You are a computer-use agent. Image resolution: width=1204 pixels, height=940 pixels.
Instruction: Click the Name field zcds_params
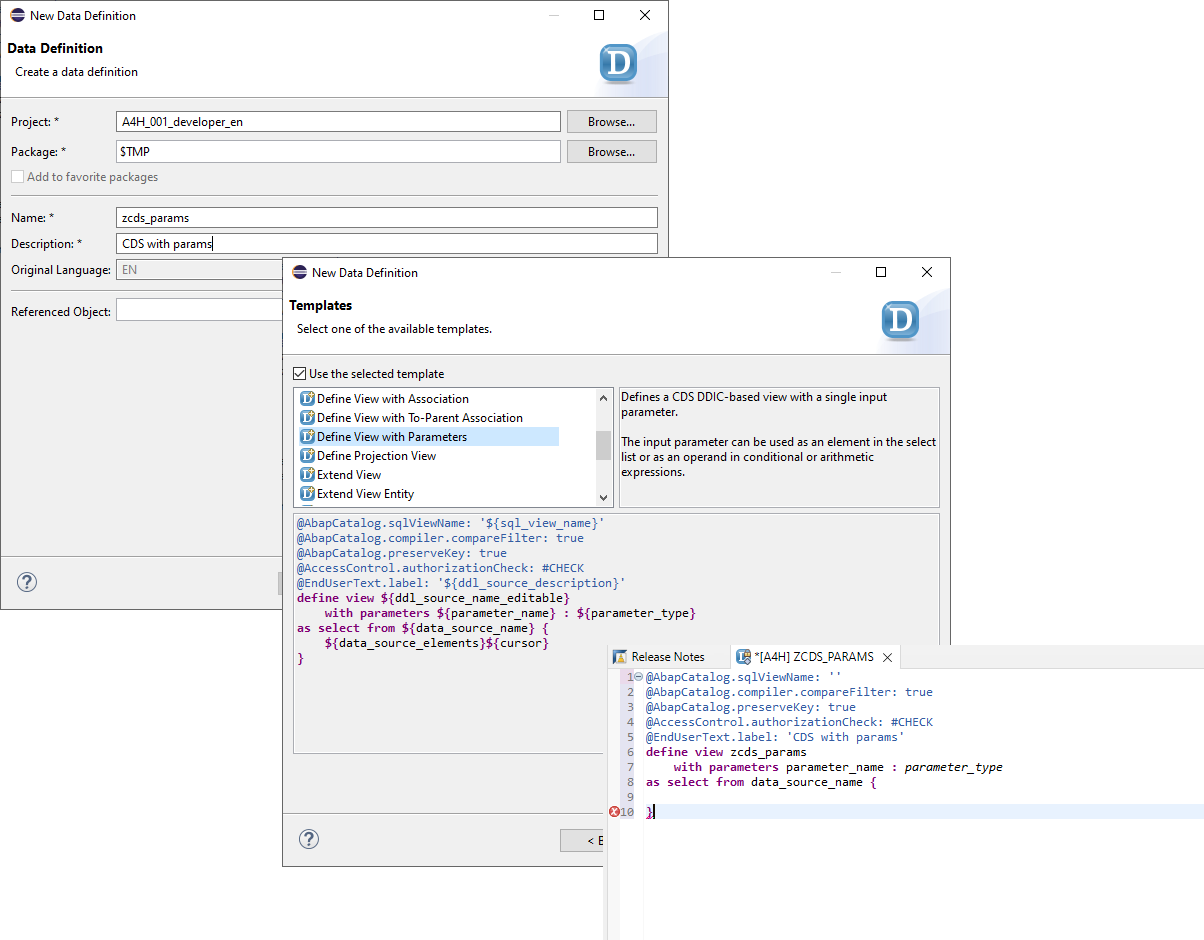pos(387,217)
